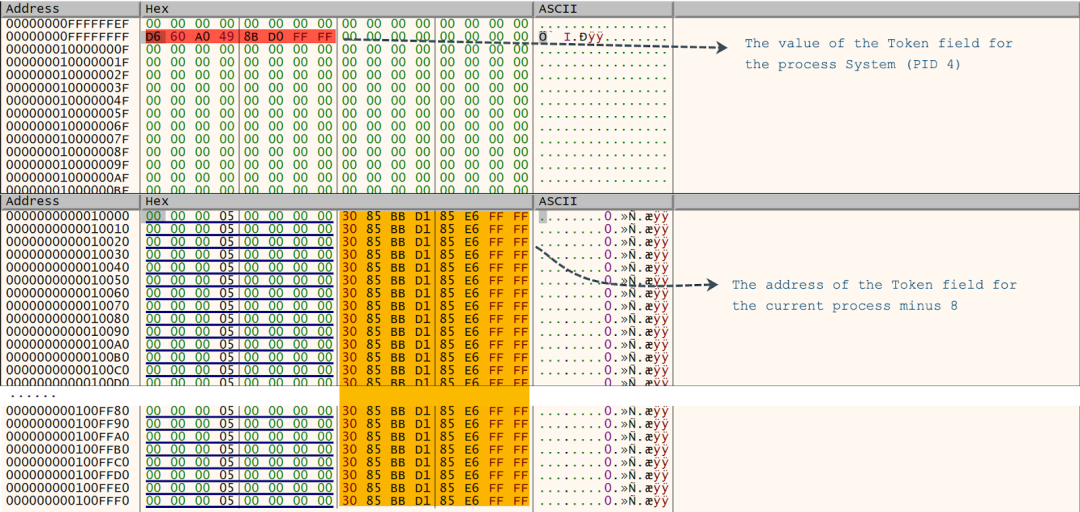1080x512 pixels.
Task: Click the gray selected byte at address 0000000000010000
Action: tap(153, 215)
